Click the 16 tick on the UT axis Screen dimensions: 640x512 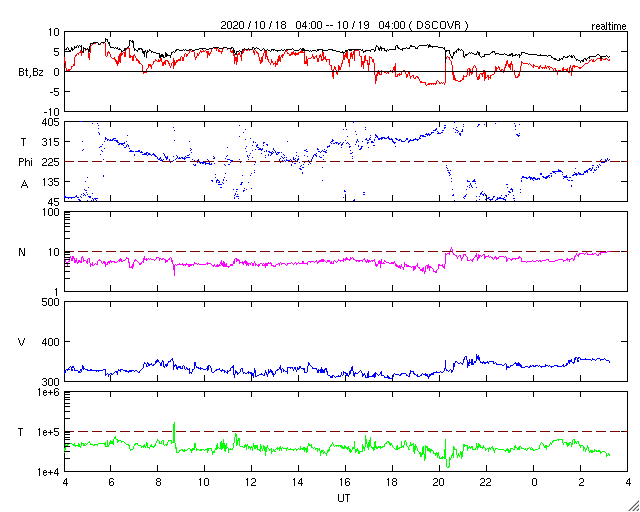coord(345,482)
